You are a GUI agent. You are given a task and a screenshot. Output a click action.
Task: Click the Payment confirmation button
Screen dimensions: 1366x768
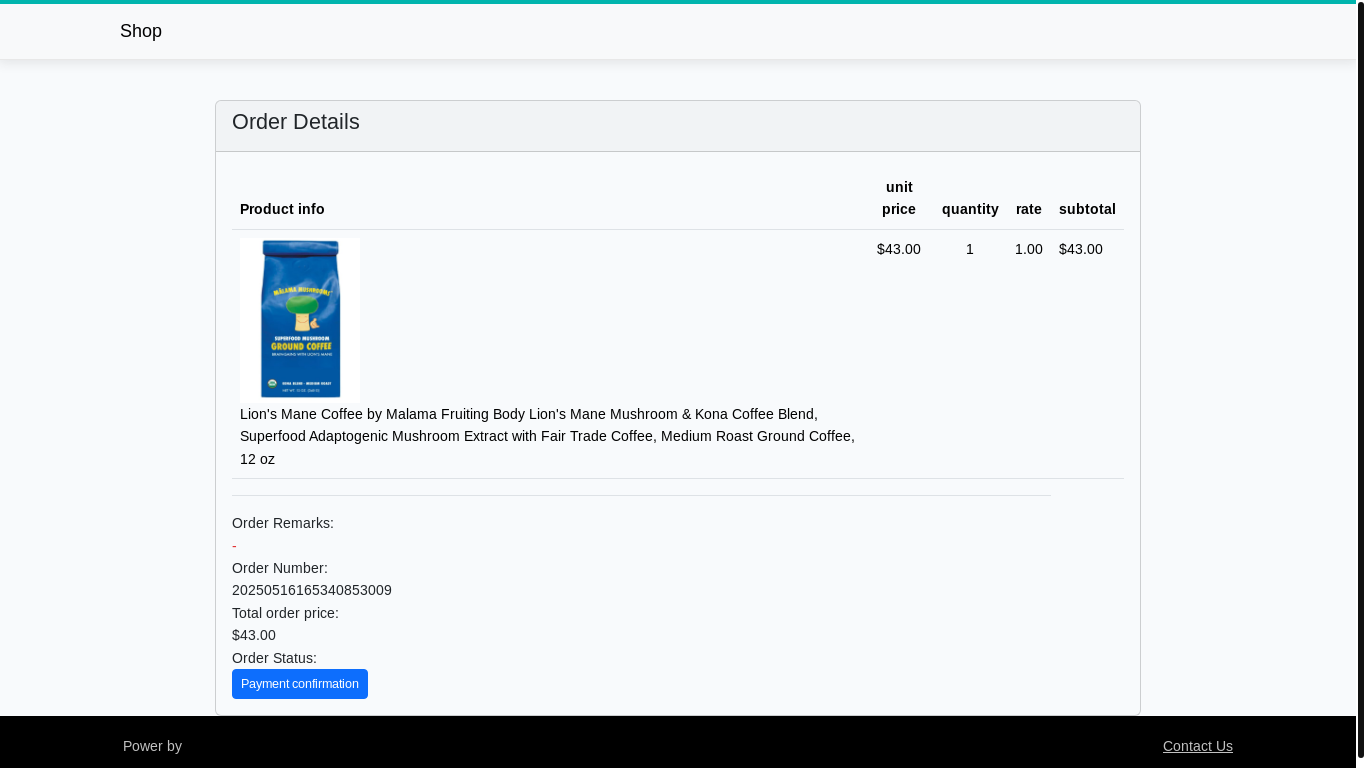[x=300, y=684]
